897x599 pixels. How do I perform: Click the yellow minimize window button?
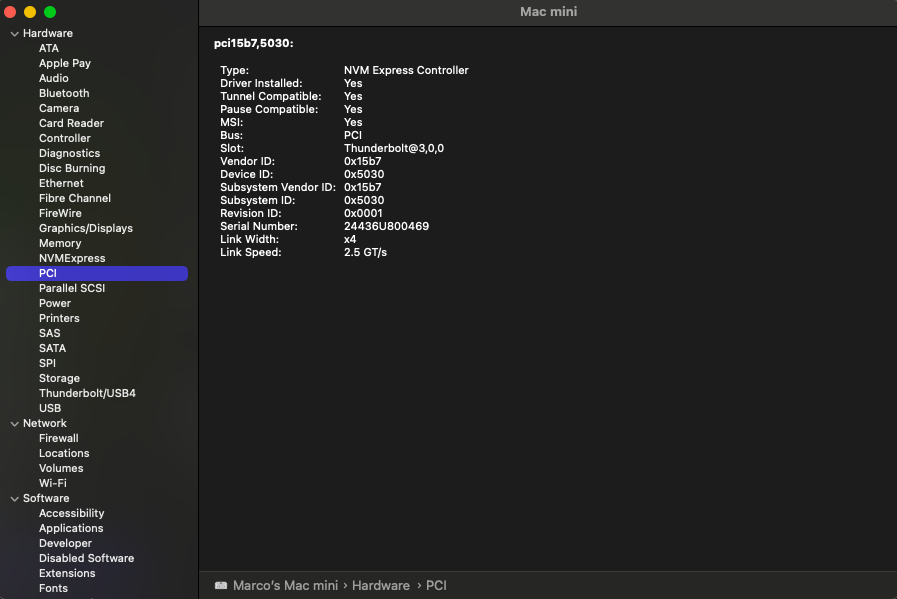30,12
